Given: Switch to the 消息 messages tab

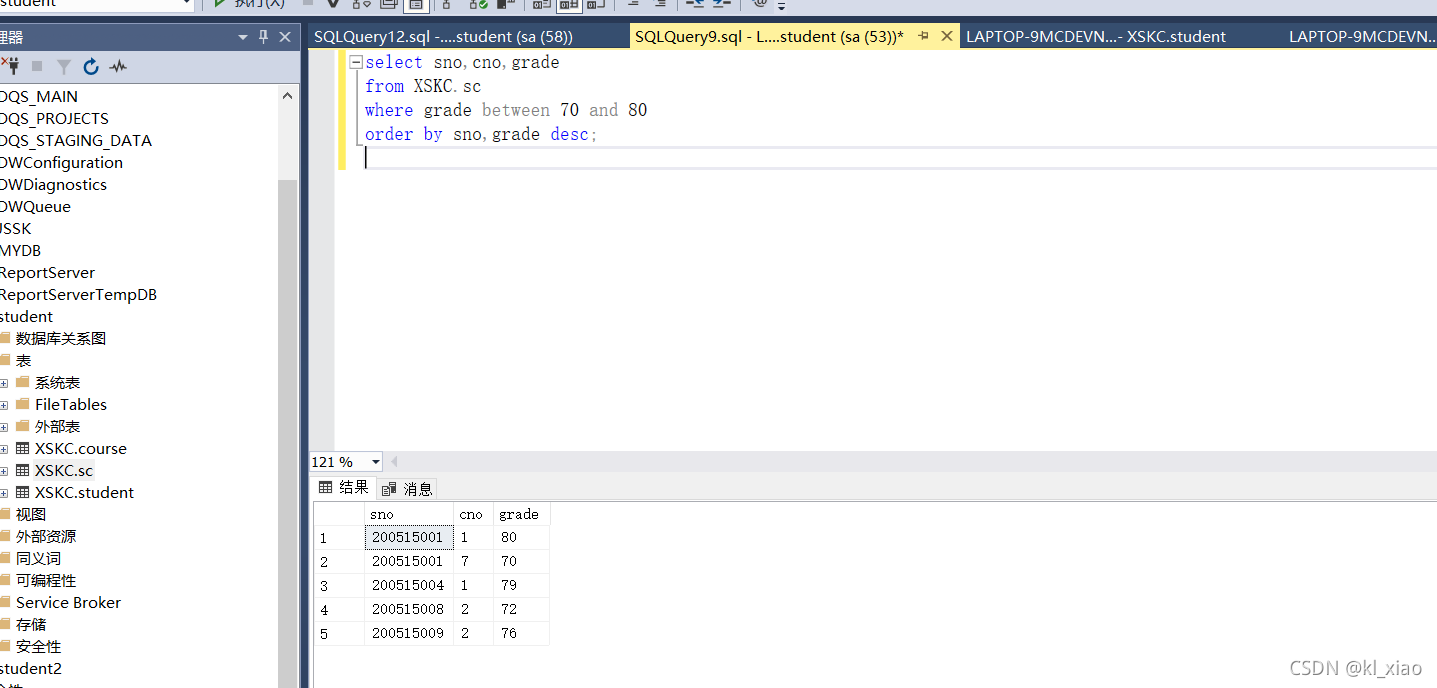Looking at the screenshot, I should 408,488.
